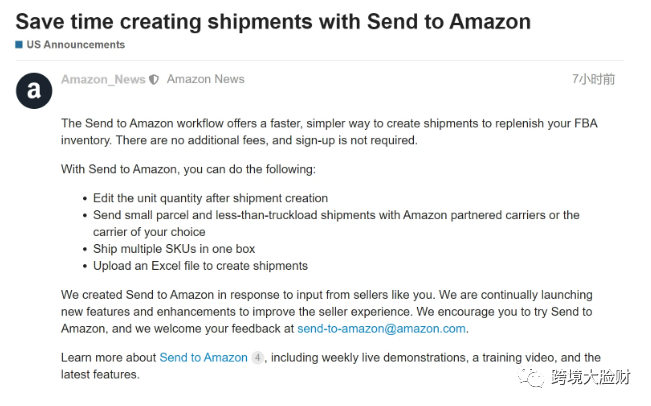Click the small parcel shipments bullet text
651x406 pixels.
(336, 223)
